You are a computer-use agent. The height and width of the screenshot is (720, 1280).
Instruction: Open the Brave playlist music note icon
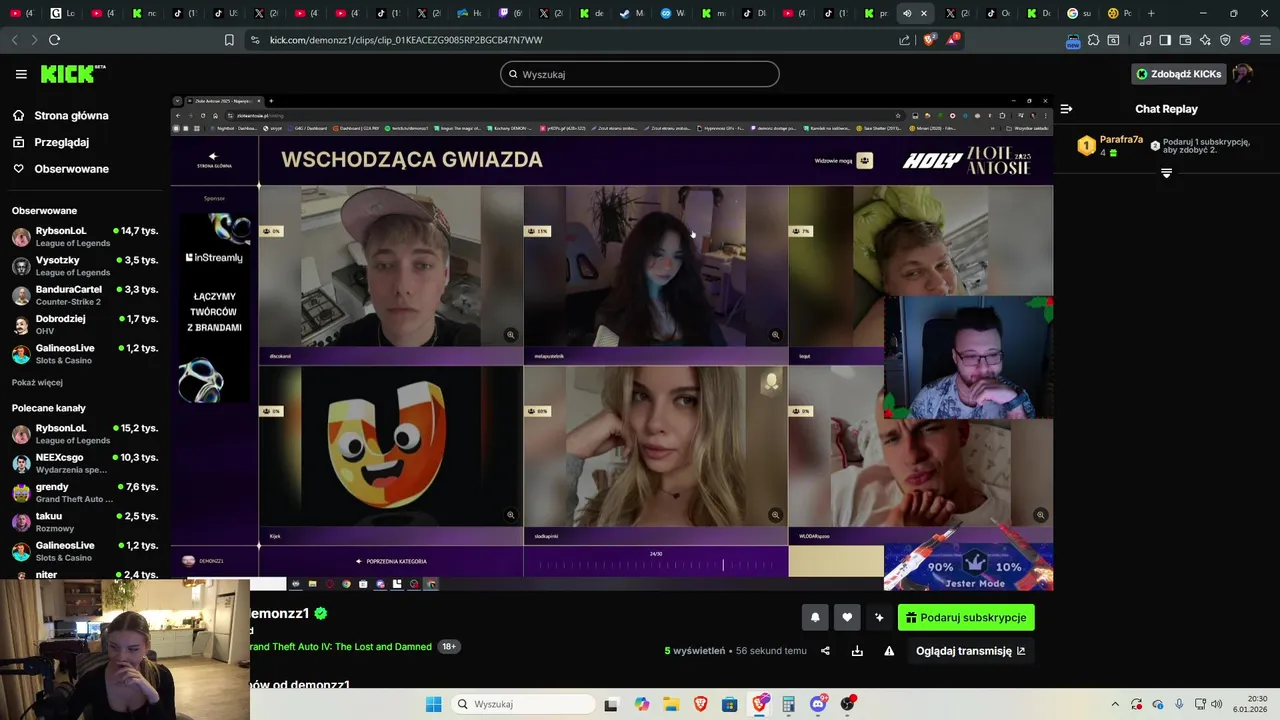click(1146, 40)
